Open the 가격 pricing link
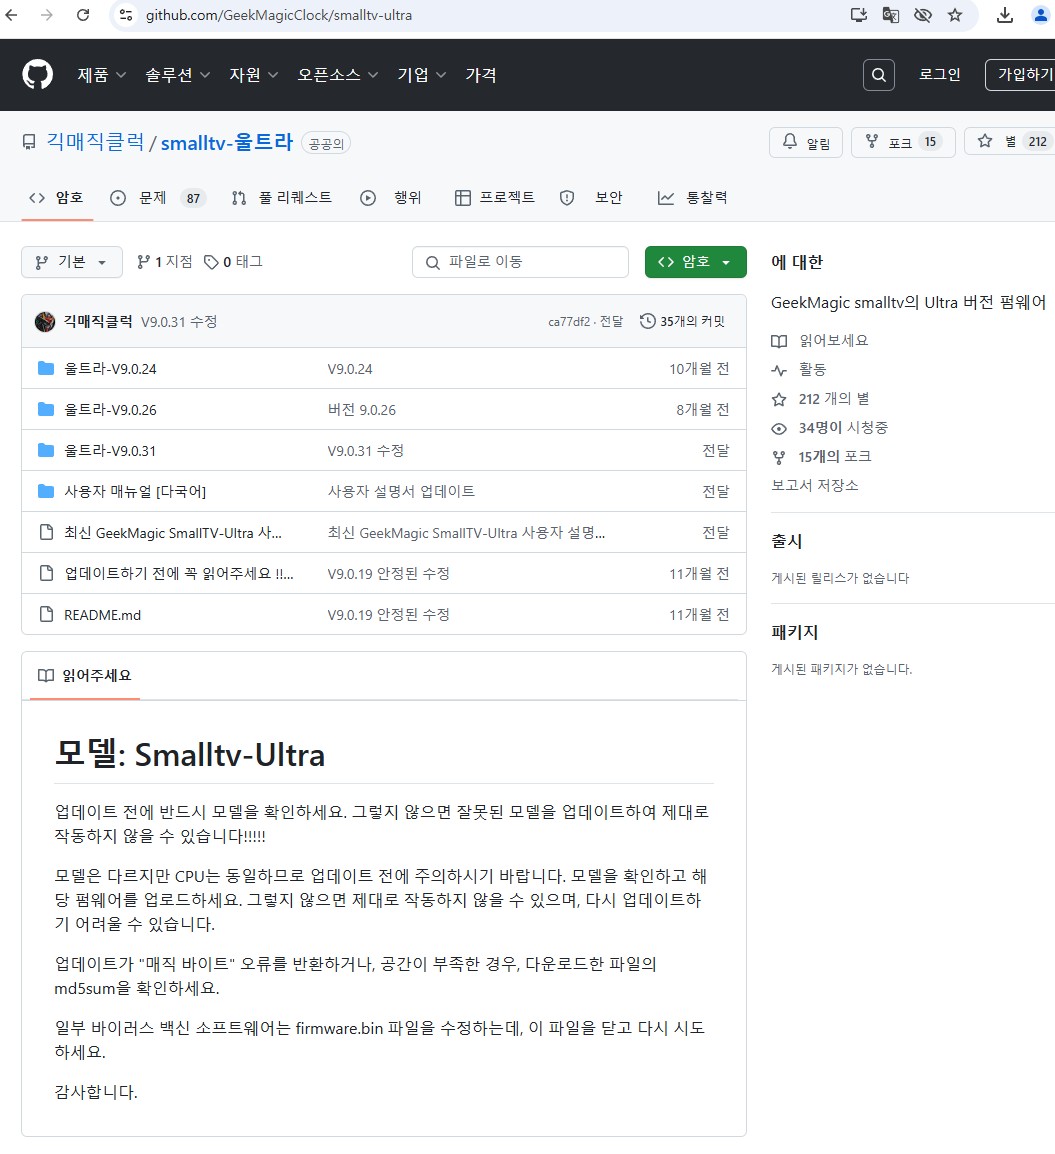 480,74
